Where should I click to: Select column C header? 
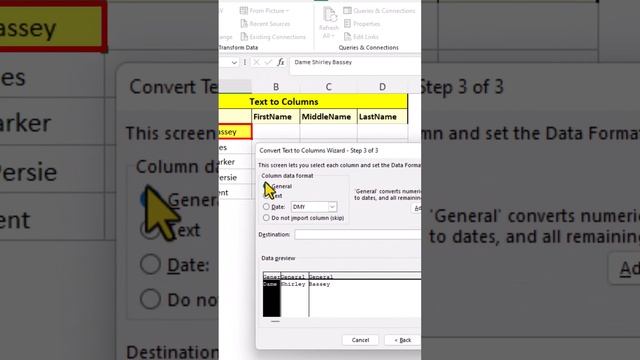(329, 87)
